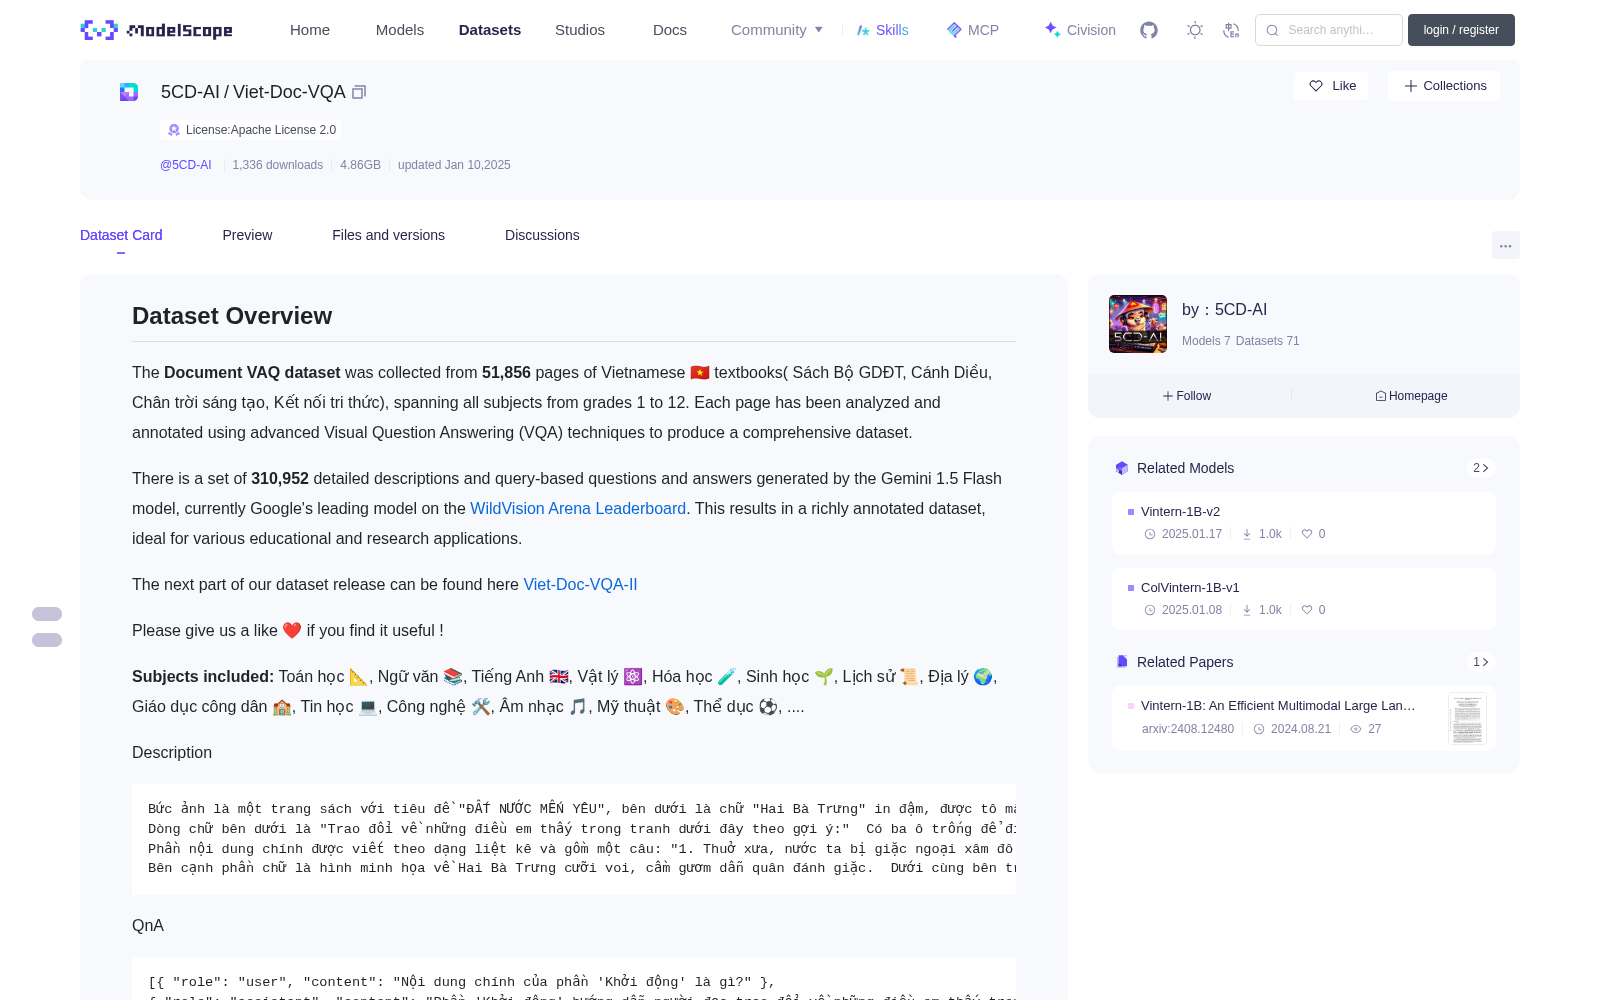Click the Related Papers document icon

tap(1122, 662)
